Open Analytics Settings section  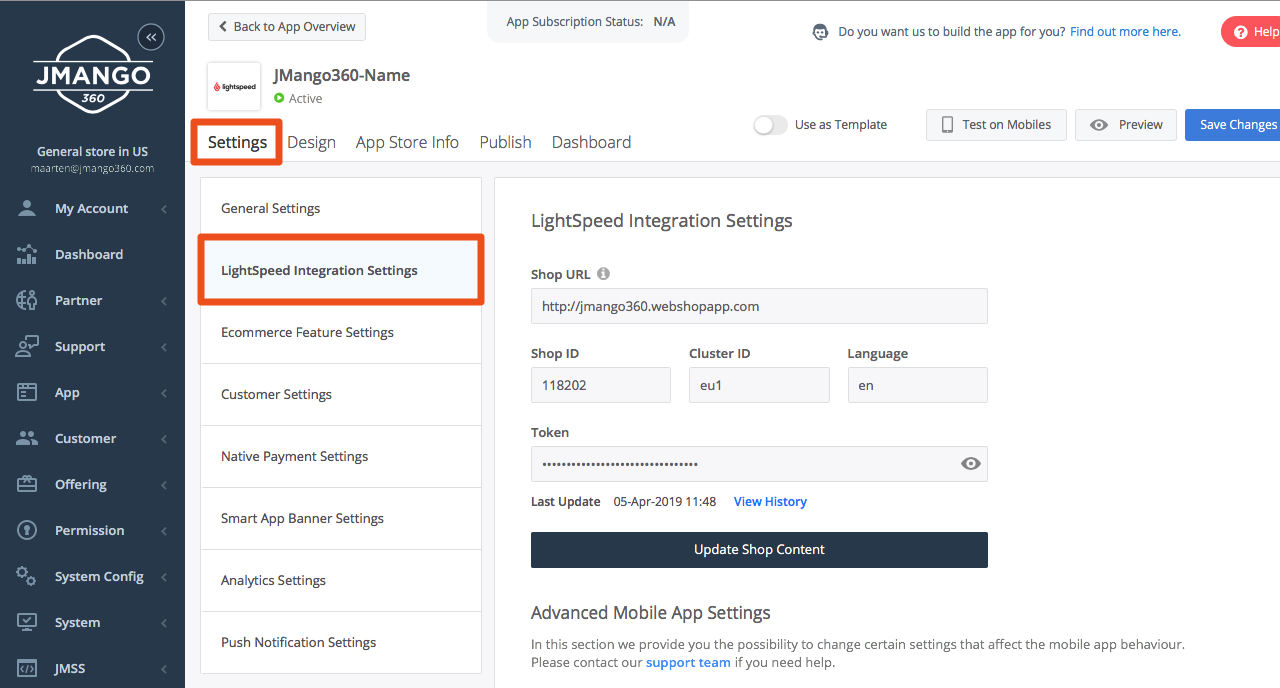pyautogui.click(x=341, y=580)
